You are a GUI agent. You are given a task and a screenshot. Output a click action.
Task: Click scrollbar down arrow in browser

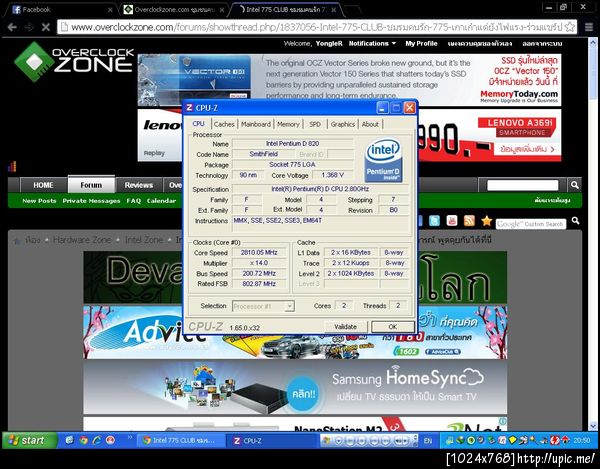pyautogui.click(x=593, y=425)
